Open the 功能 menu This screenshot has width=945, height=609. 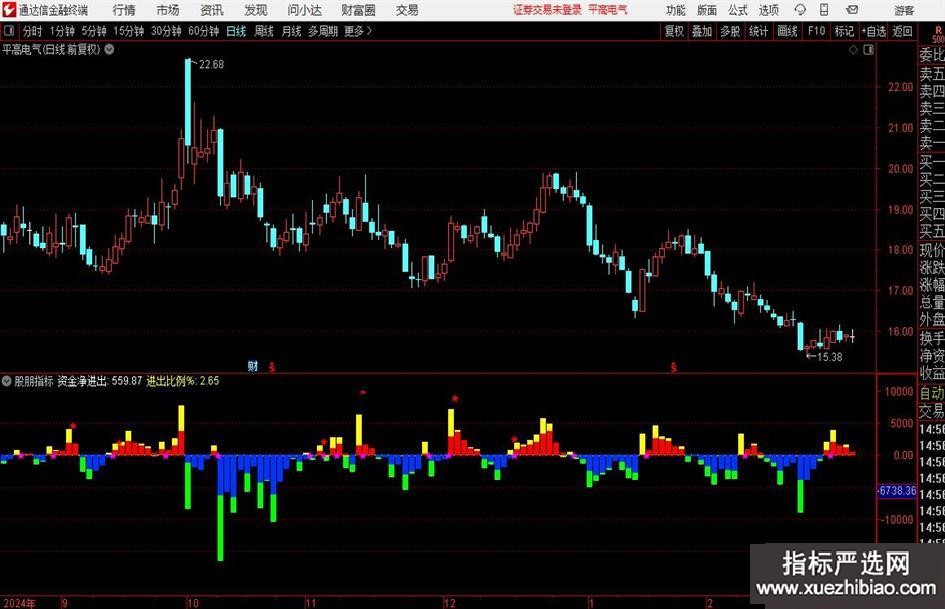click(676, 10)
